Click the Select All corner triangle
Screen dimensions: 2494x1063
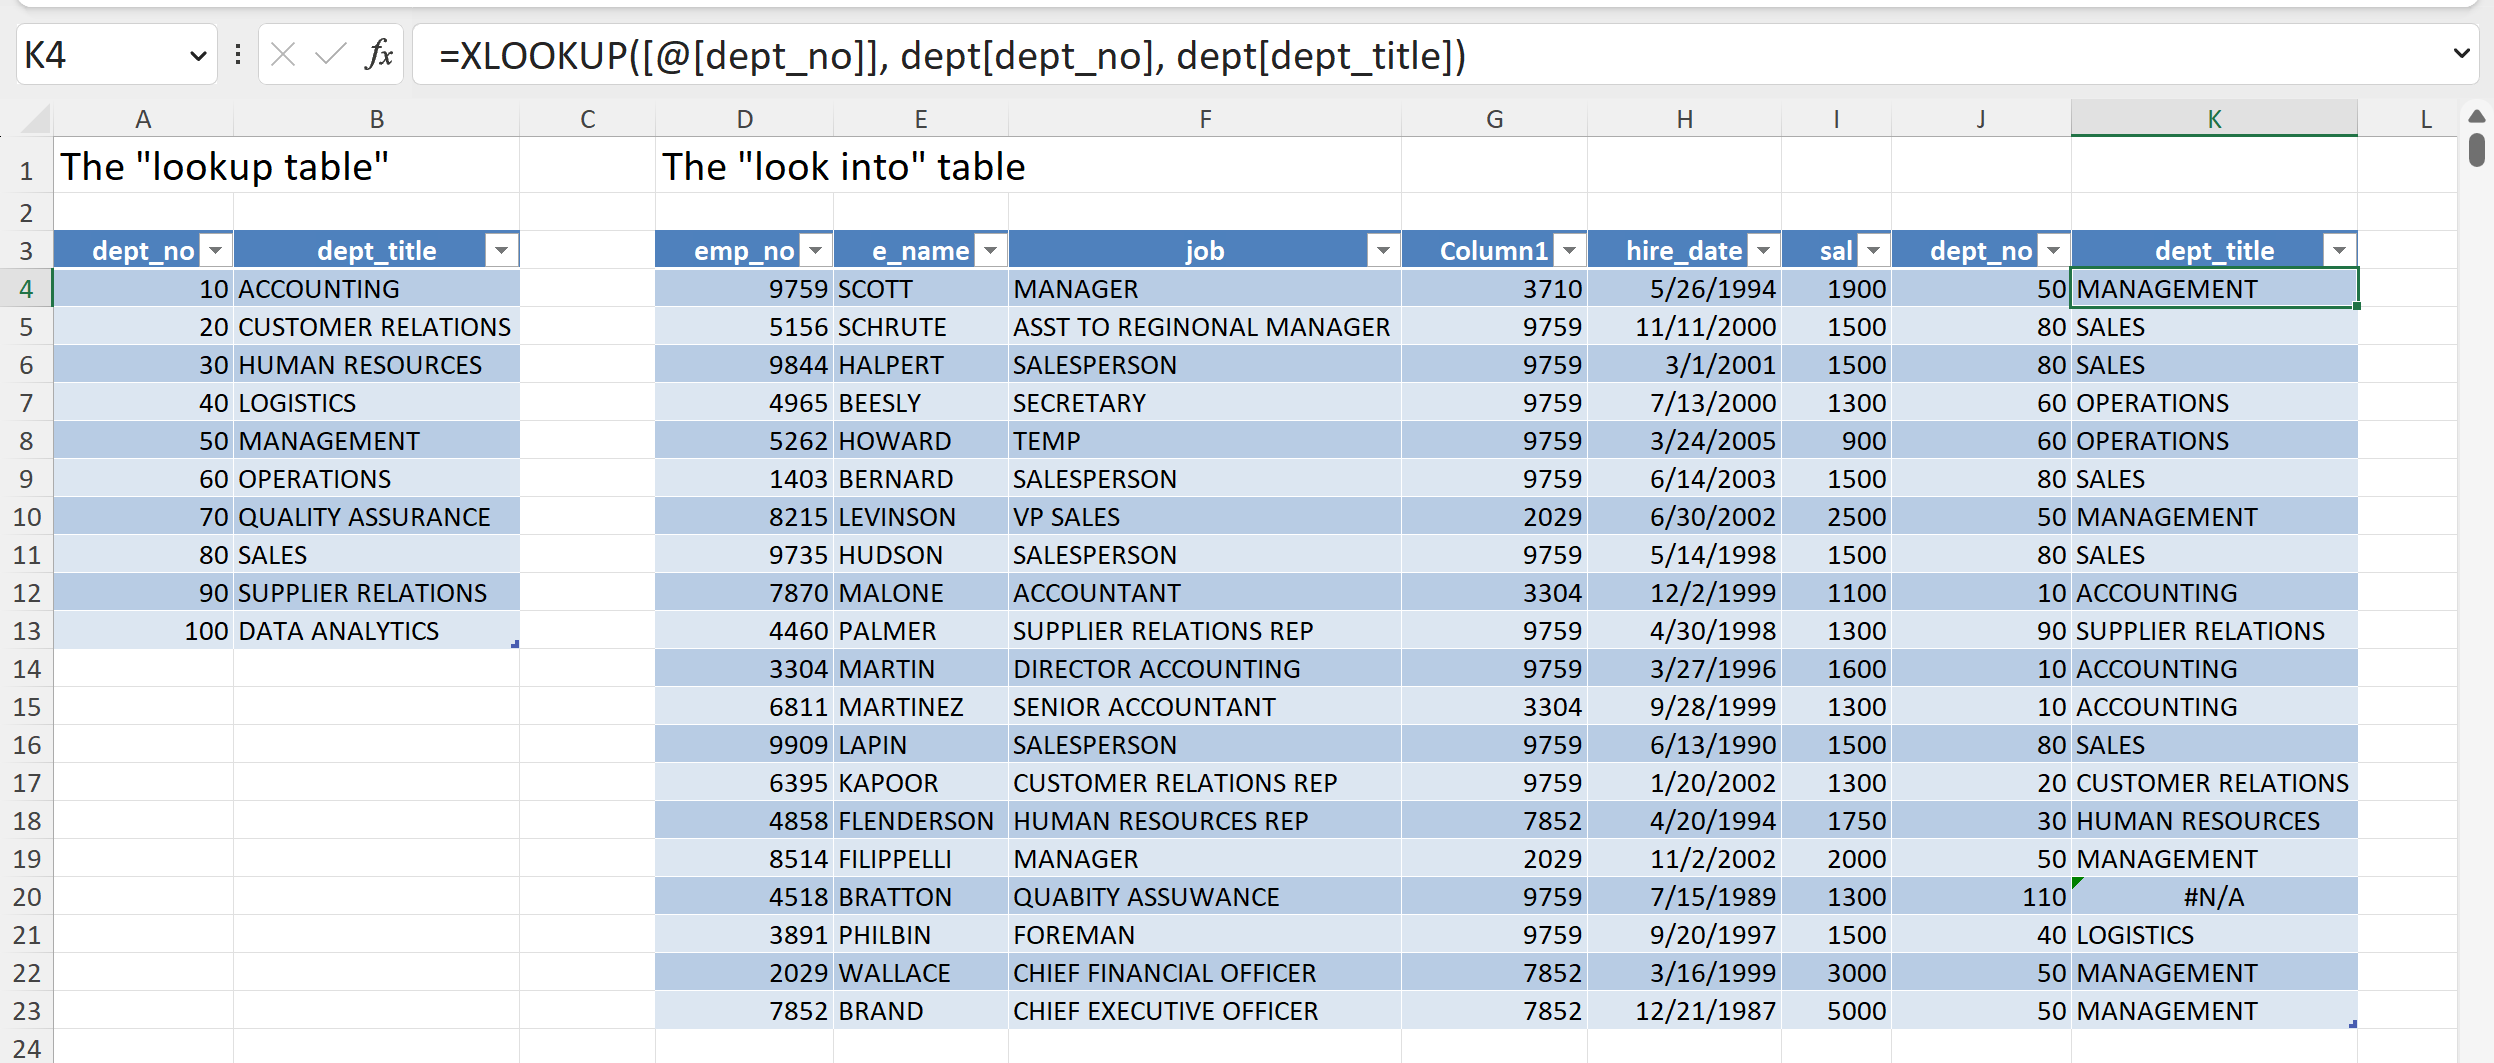(36, 120)
